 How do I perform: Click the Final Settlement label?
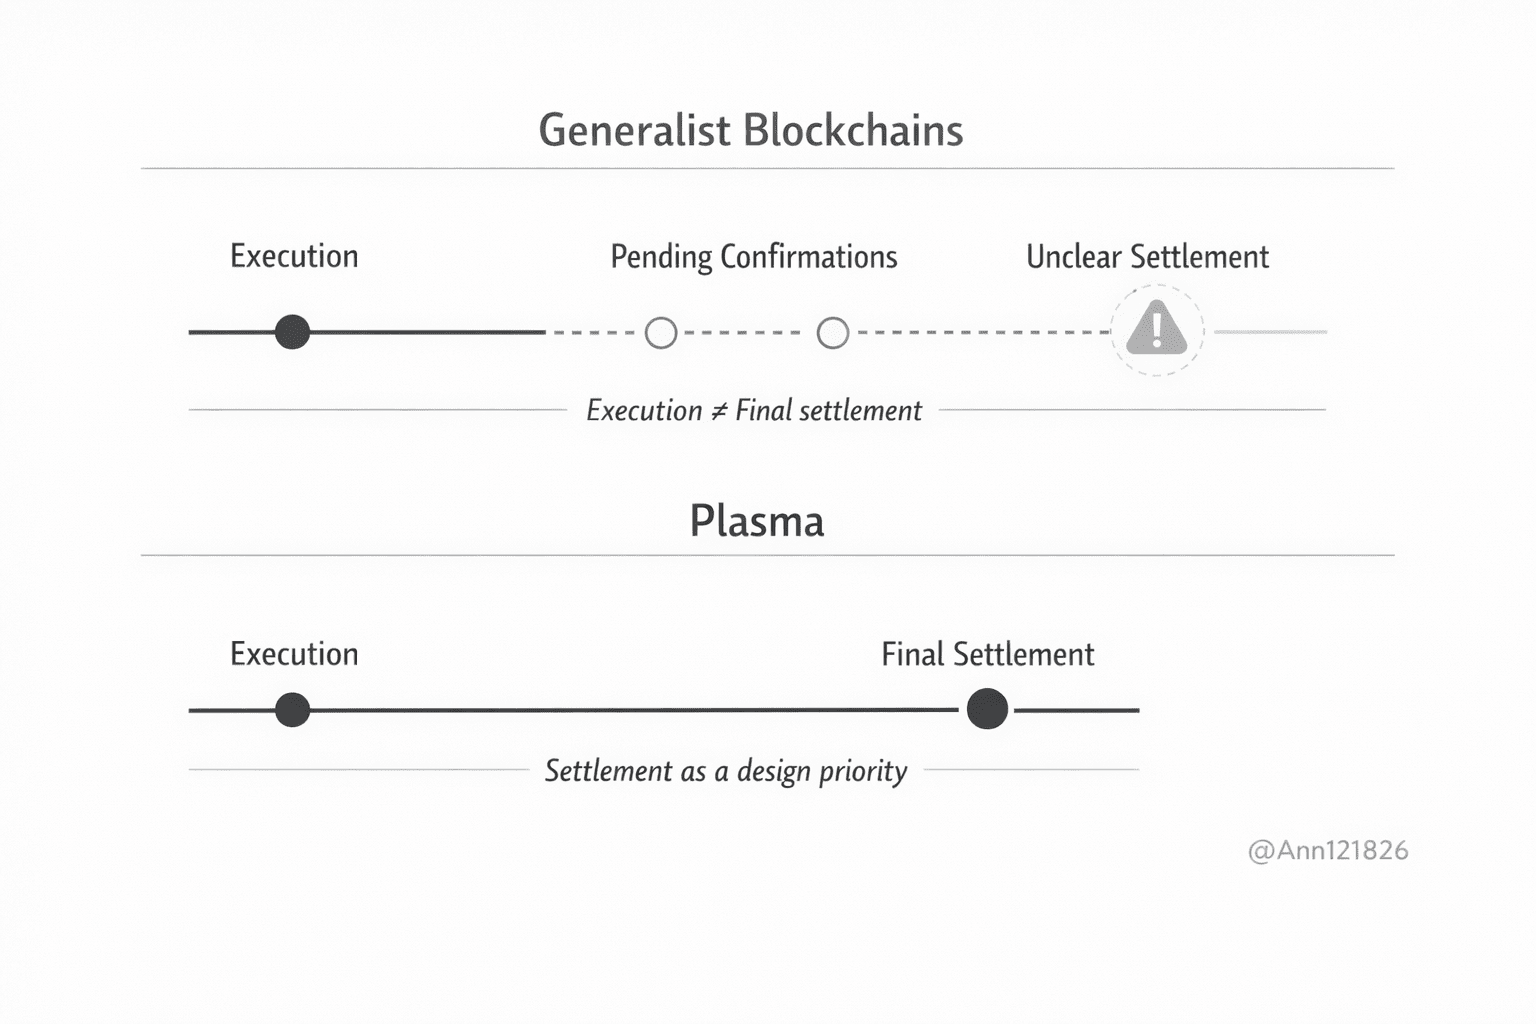coord(987,654)
